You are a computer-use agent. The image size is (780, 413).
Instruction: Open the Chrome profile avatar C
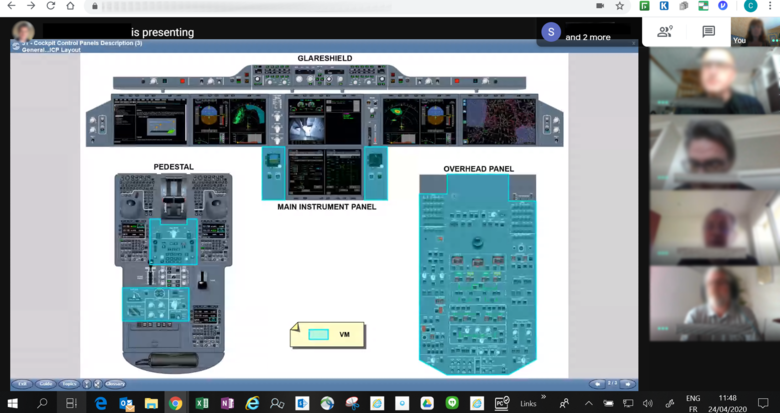pyautogui.click(x=750, y=6)
